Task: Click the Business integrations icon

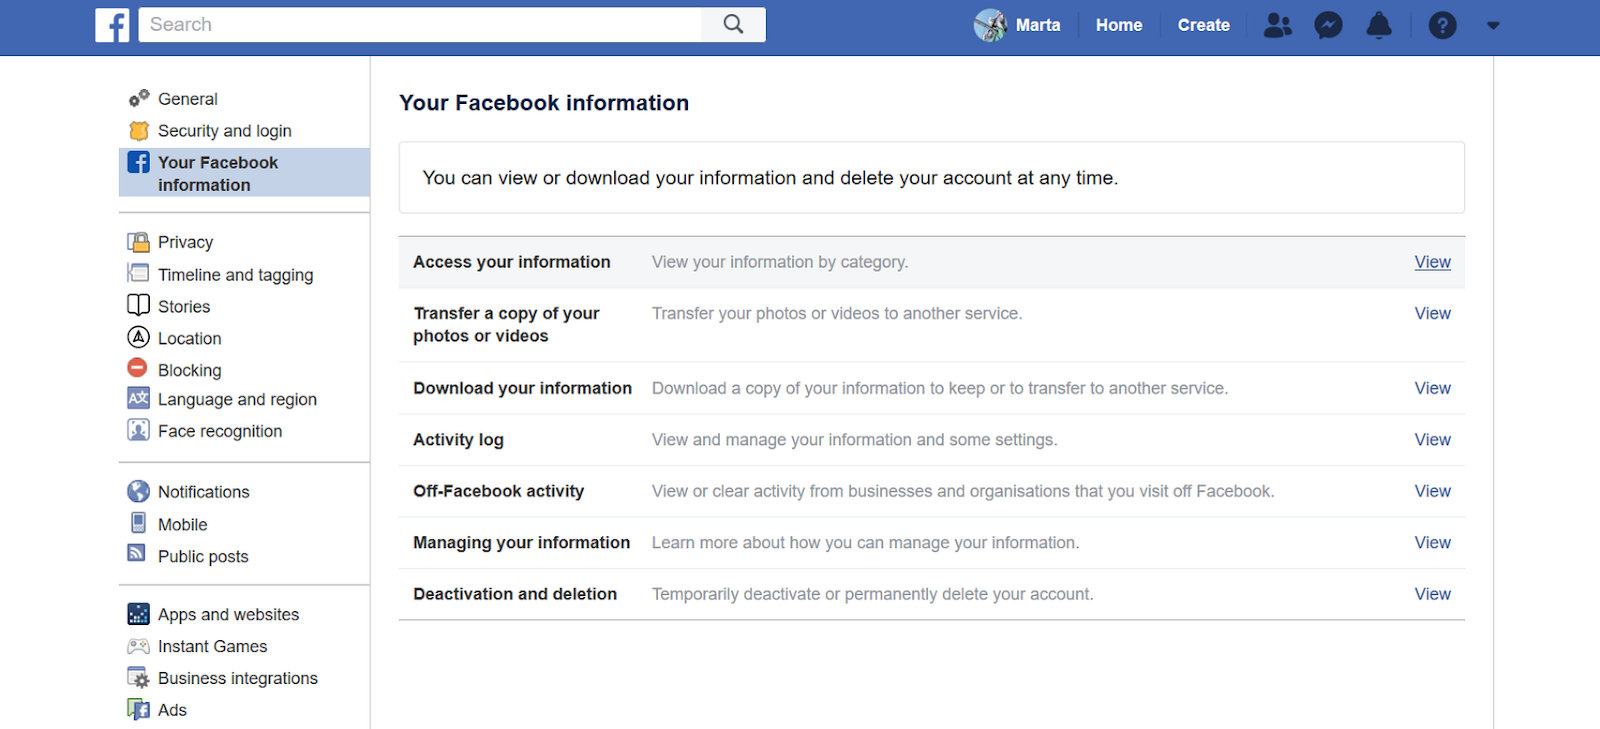Action: 138,677
